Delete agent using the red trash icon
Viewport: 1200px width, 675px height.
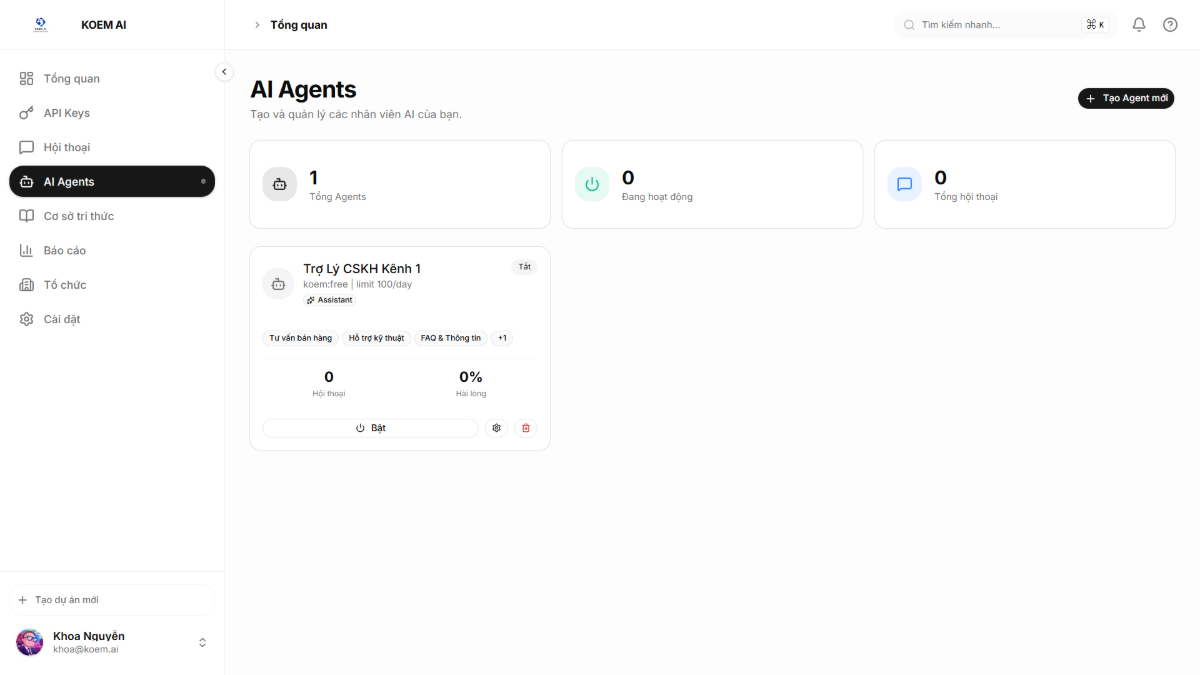click(x=526, y=428)
